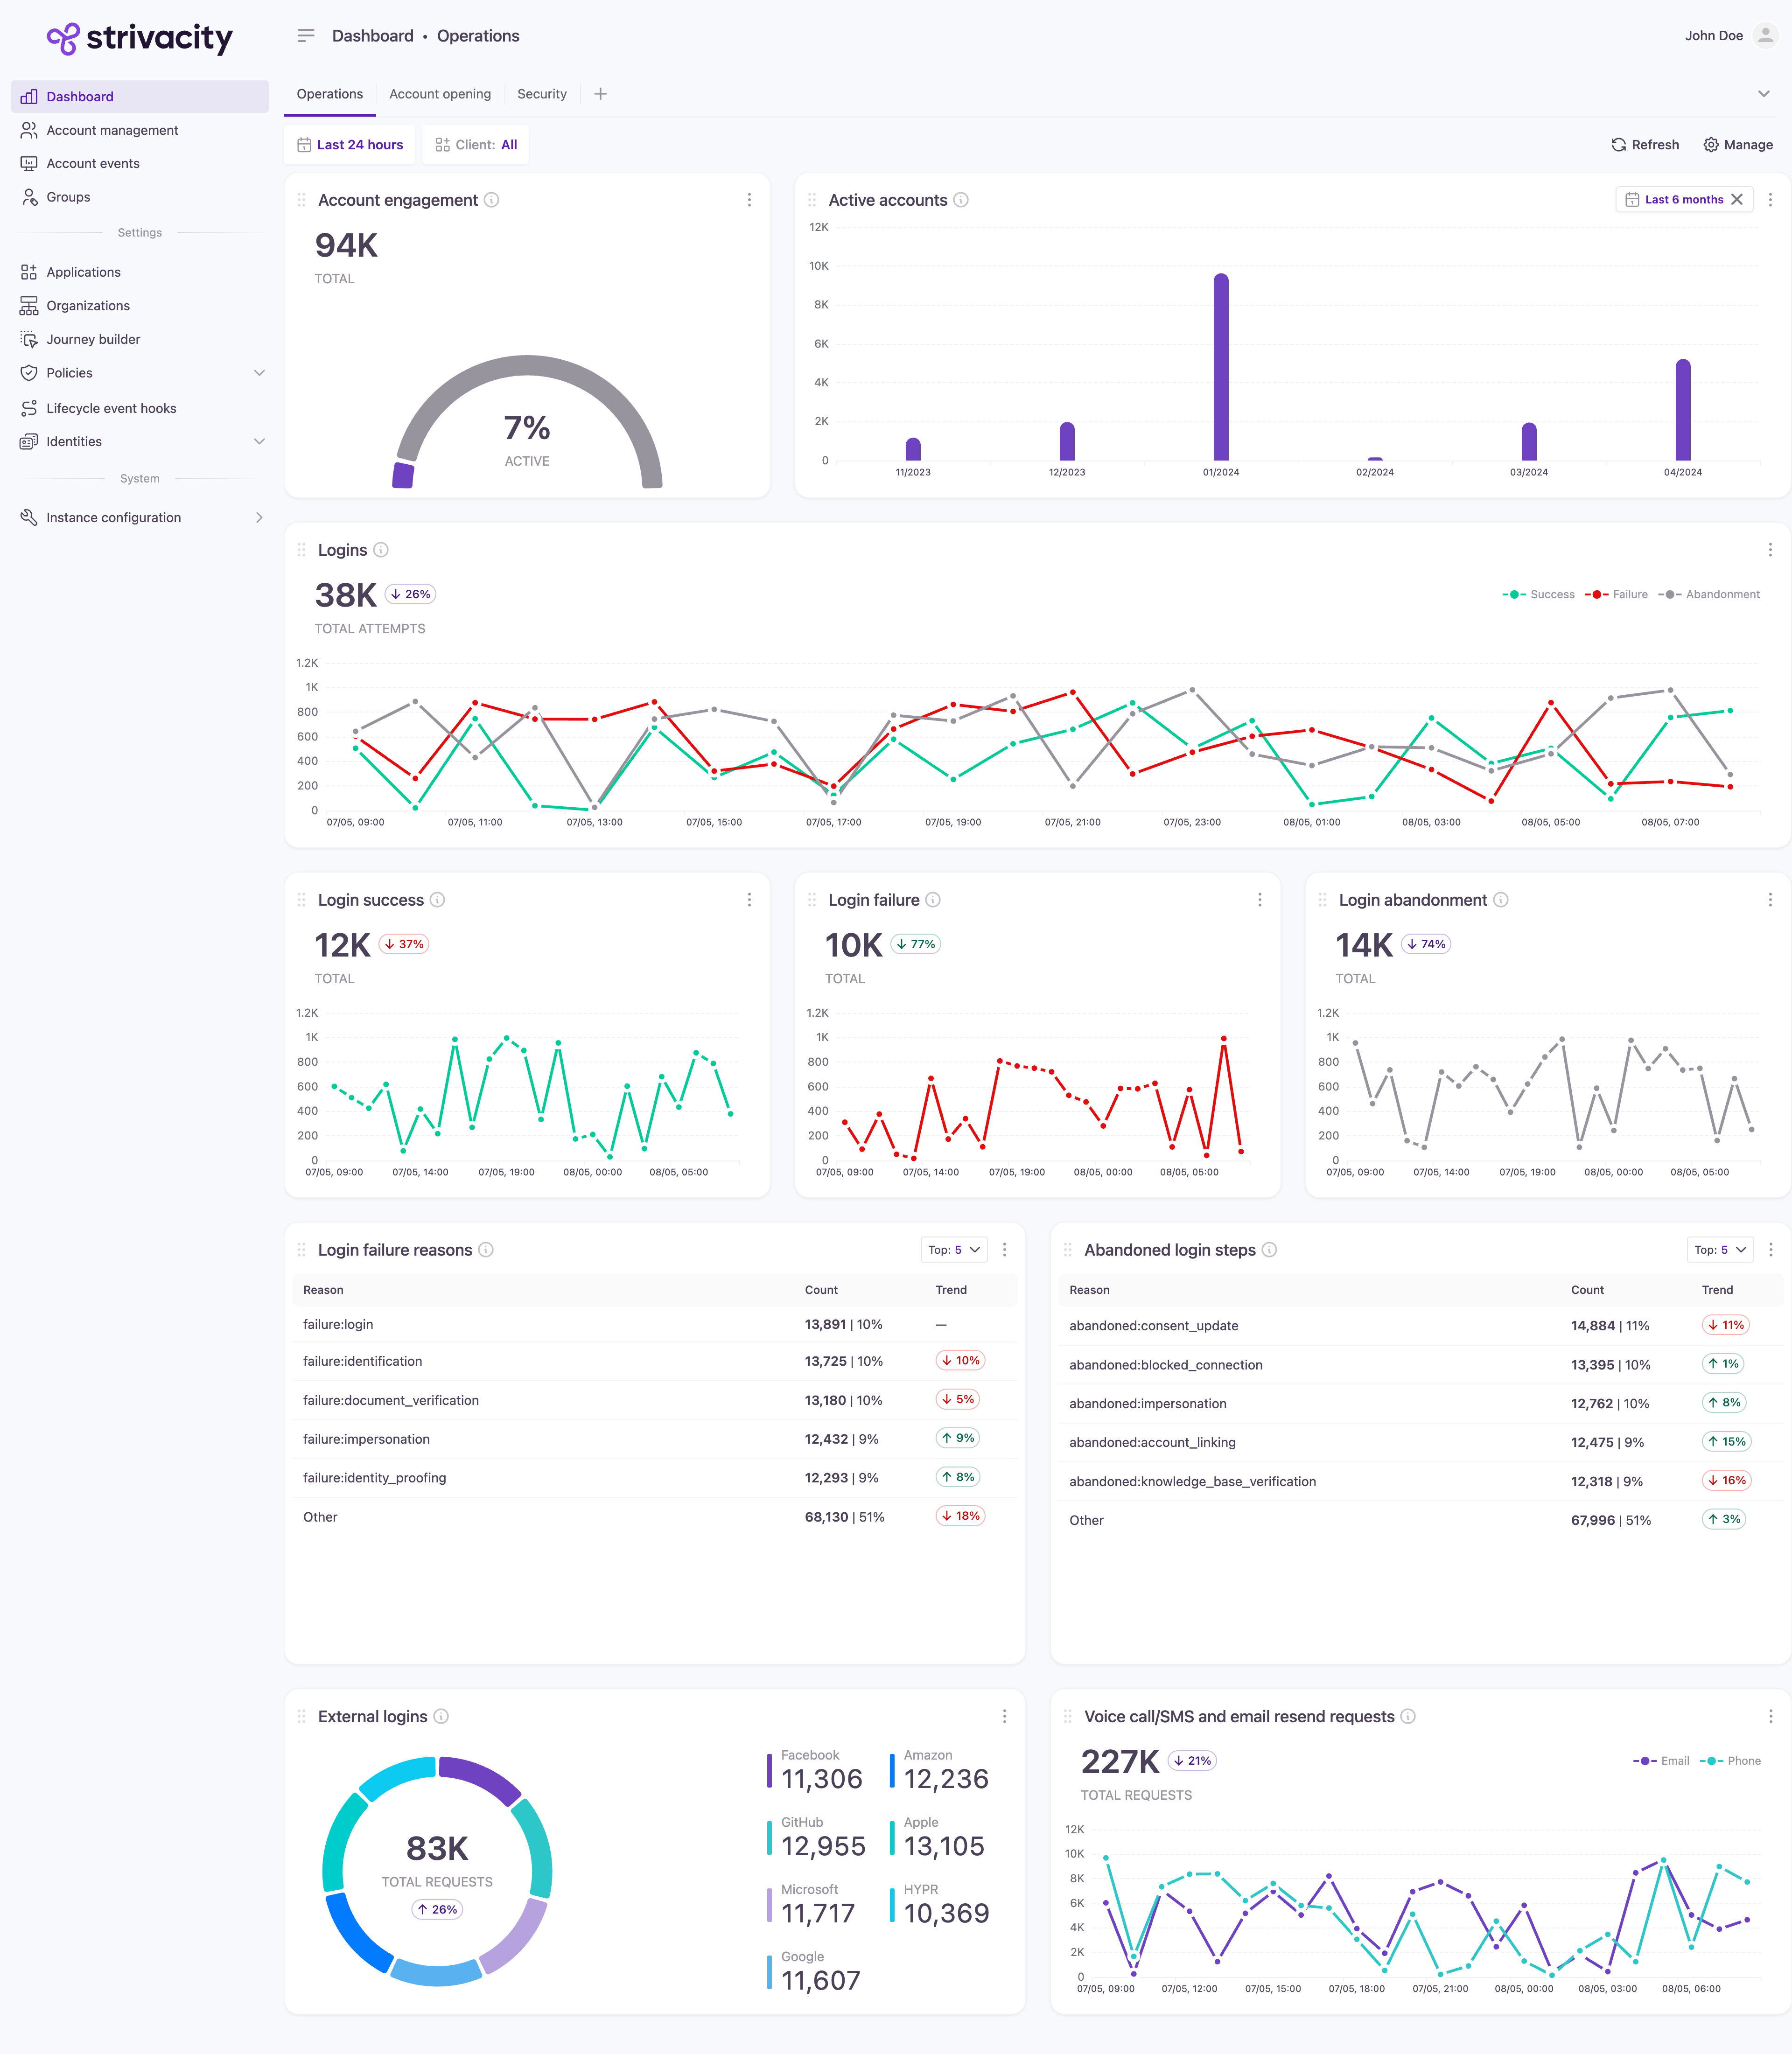Click the hamburger menu collapse icon
Viewport: 1792px width, 2054px height.
[306, 36]
